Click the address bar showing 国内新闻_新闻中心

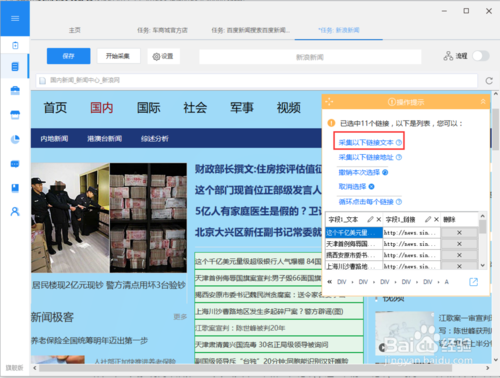(x=257, y=81)
